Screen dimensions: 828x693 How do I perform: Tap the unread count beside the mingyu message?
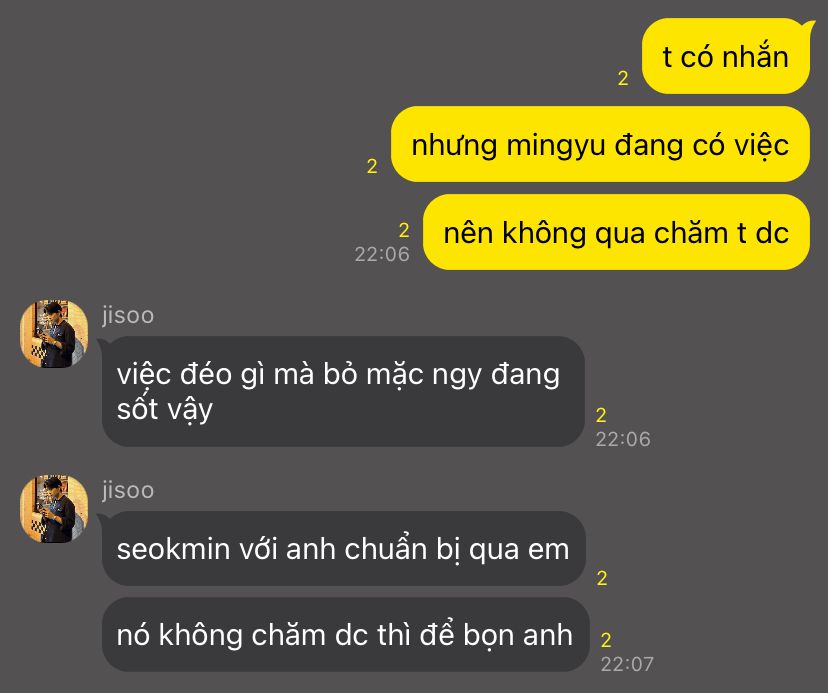[372, 166]
